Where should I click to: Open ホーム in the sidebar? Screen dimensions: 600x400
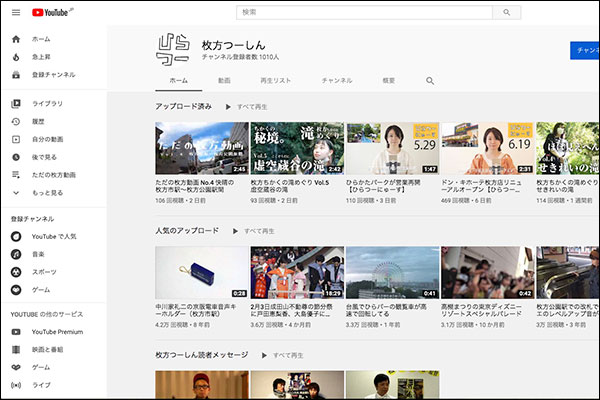coord(40,38)
